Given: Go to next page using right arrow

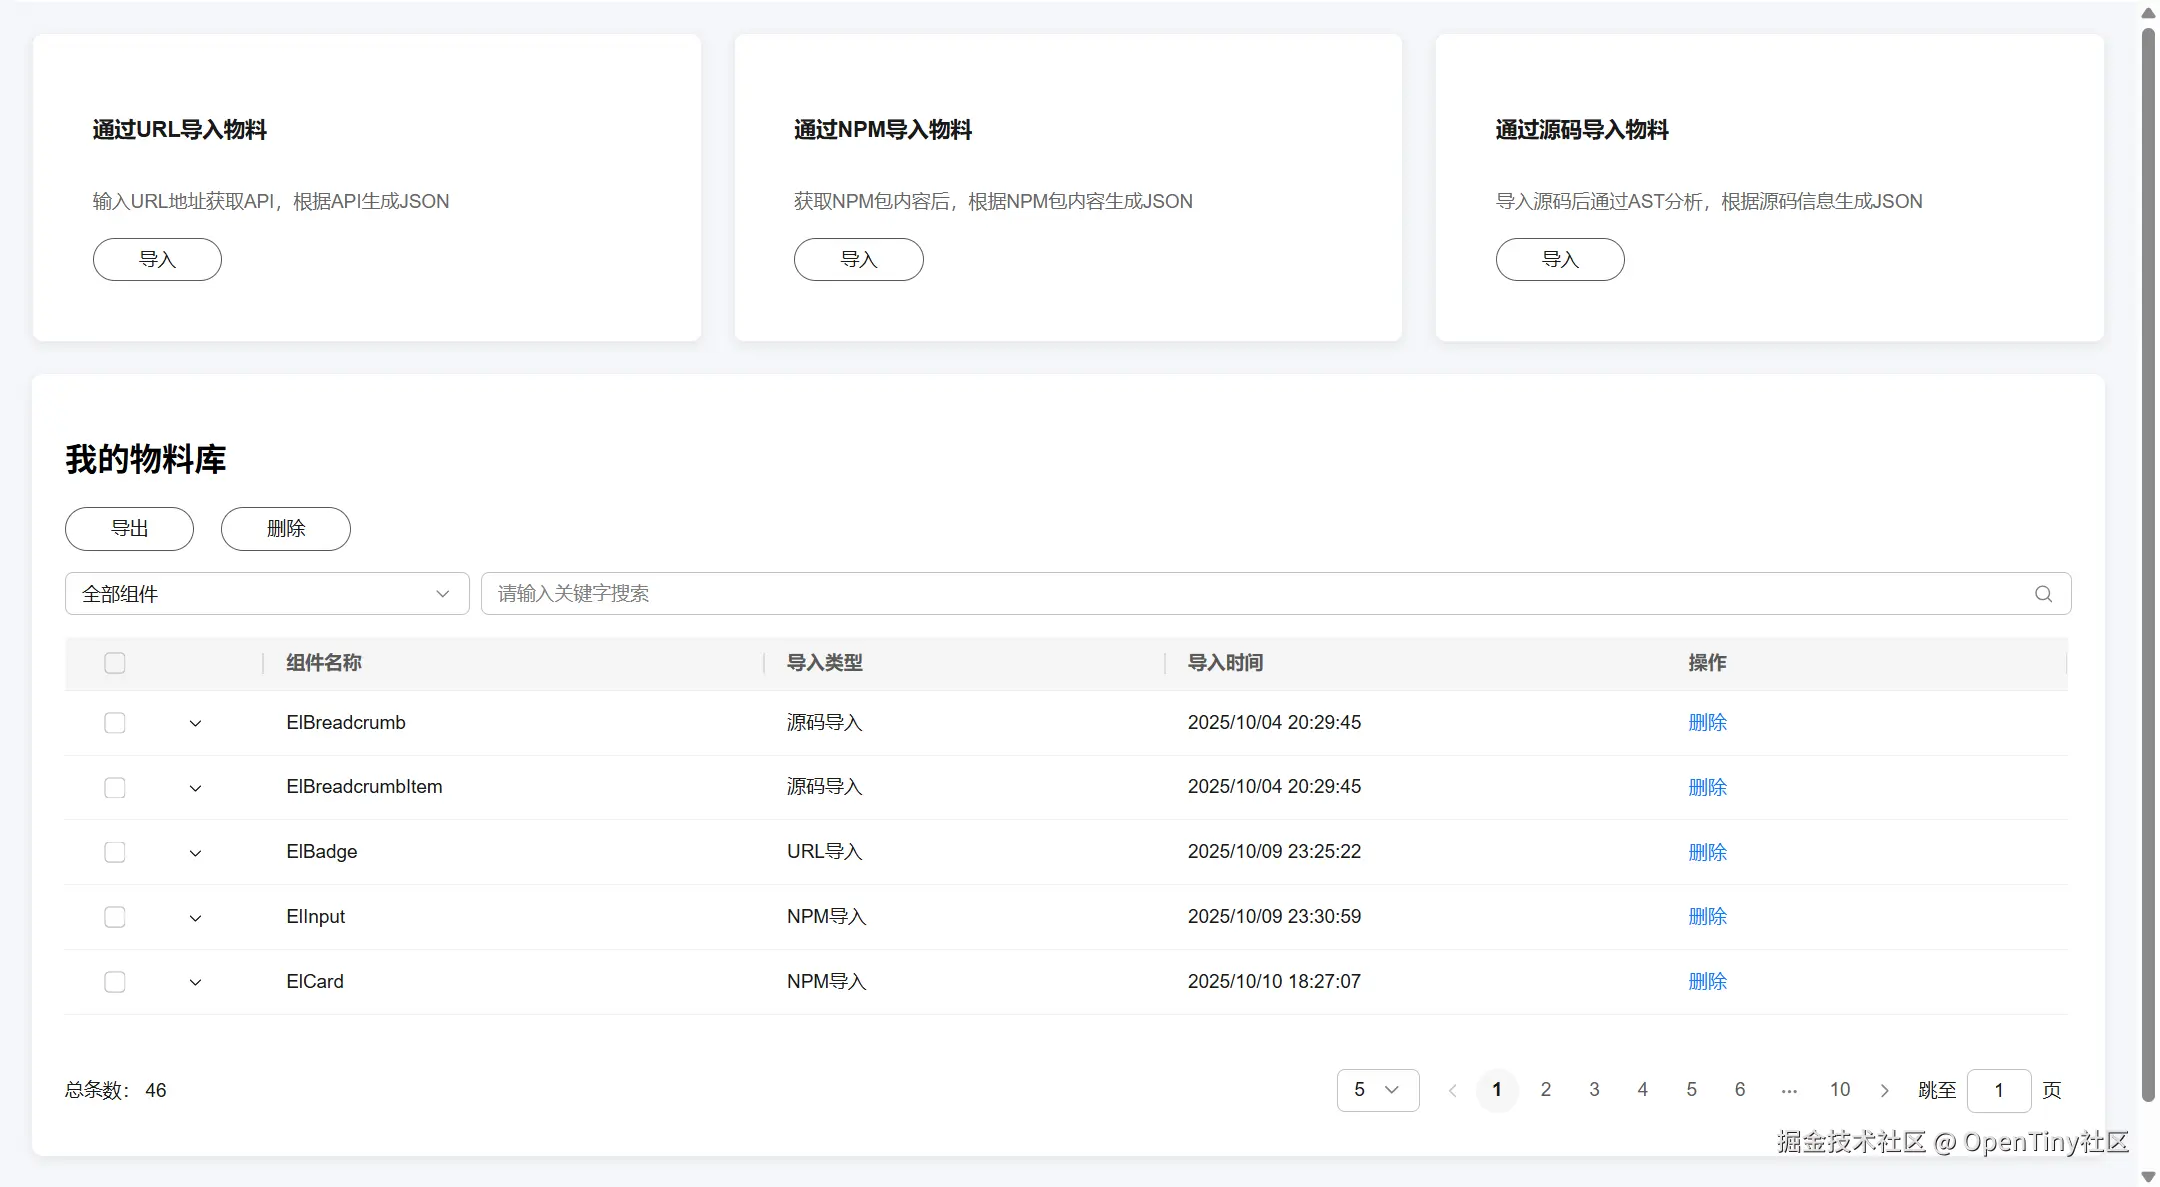Looking at the screenshot, I should tap(1885, 1091).
